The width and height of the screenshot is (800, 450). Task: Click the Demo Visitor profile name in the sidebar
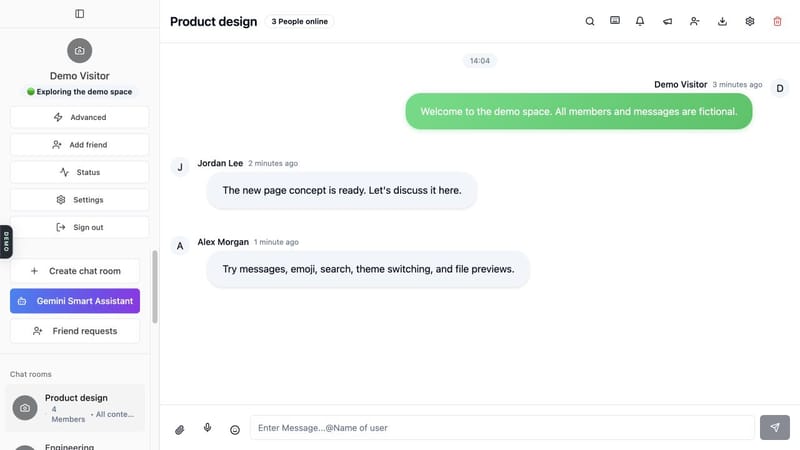pos(80,76)
